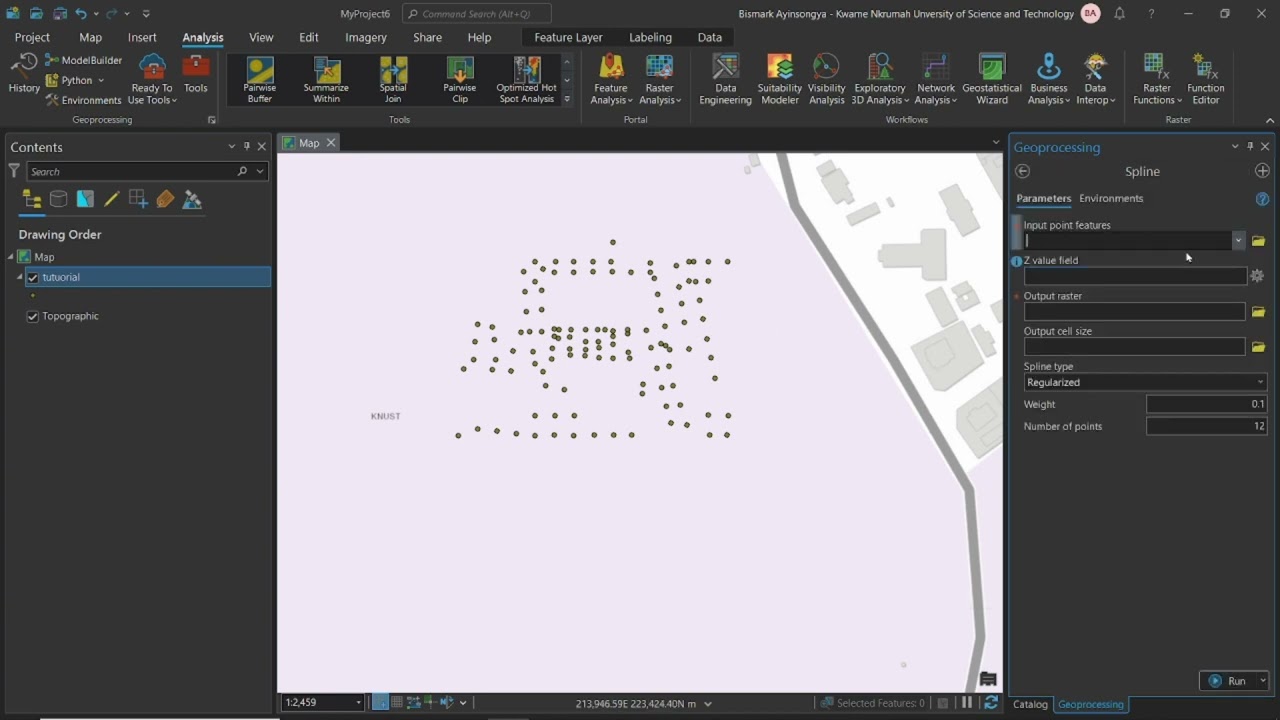Open Python dropdown arrow
Viewport: 1280px width, 720px height.
pyautogui.click(x=101, y=80)
